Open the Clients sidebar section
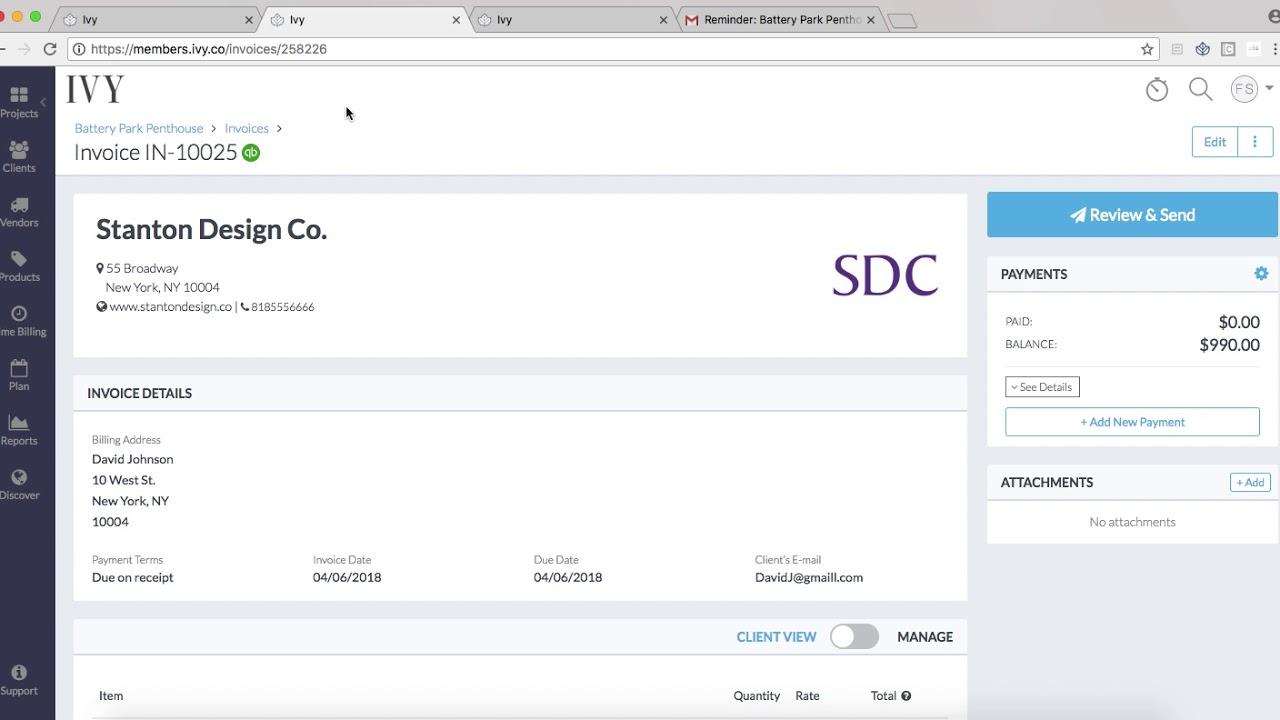This screenshot has width=1280, height=720. tap(19, 156)
